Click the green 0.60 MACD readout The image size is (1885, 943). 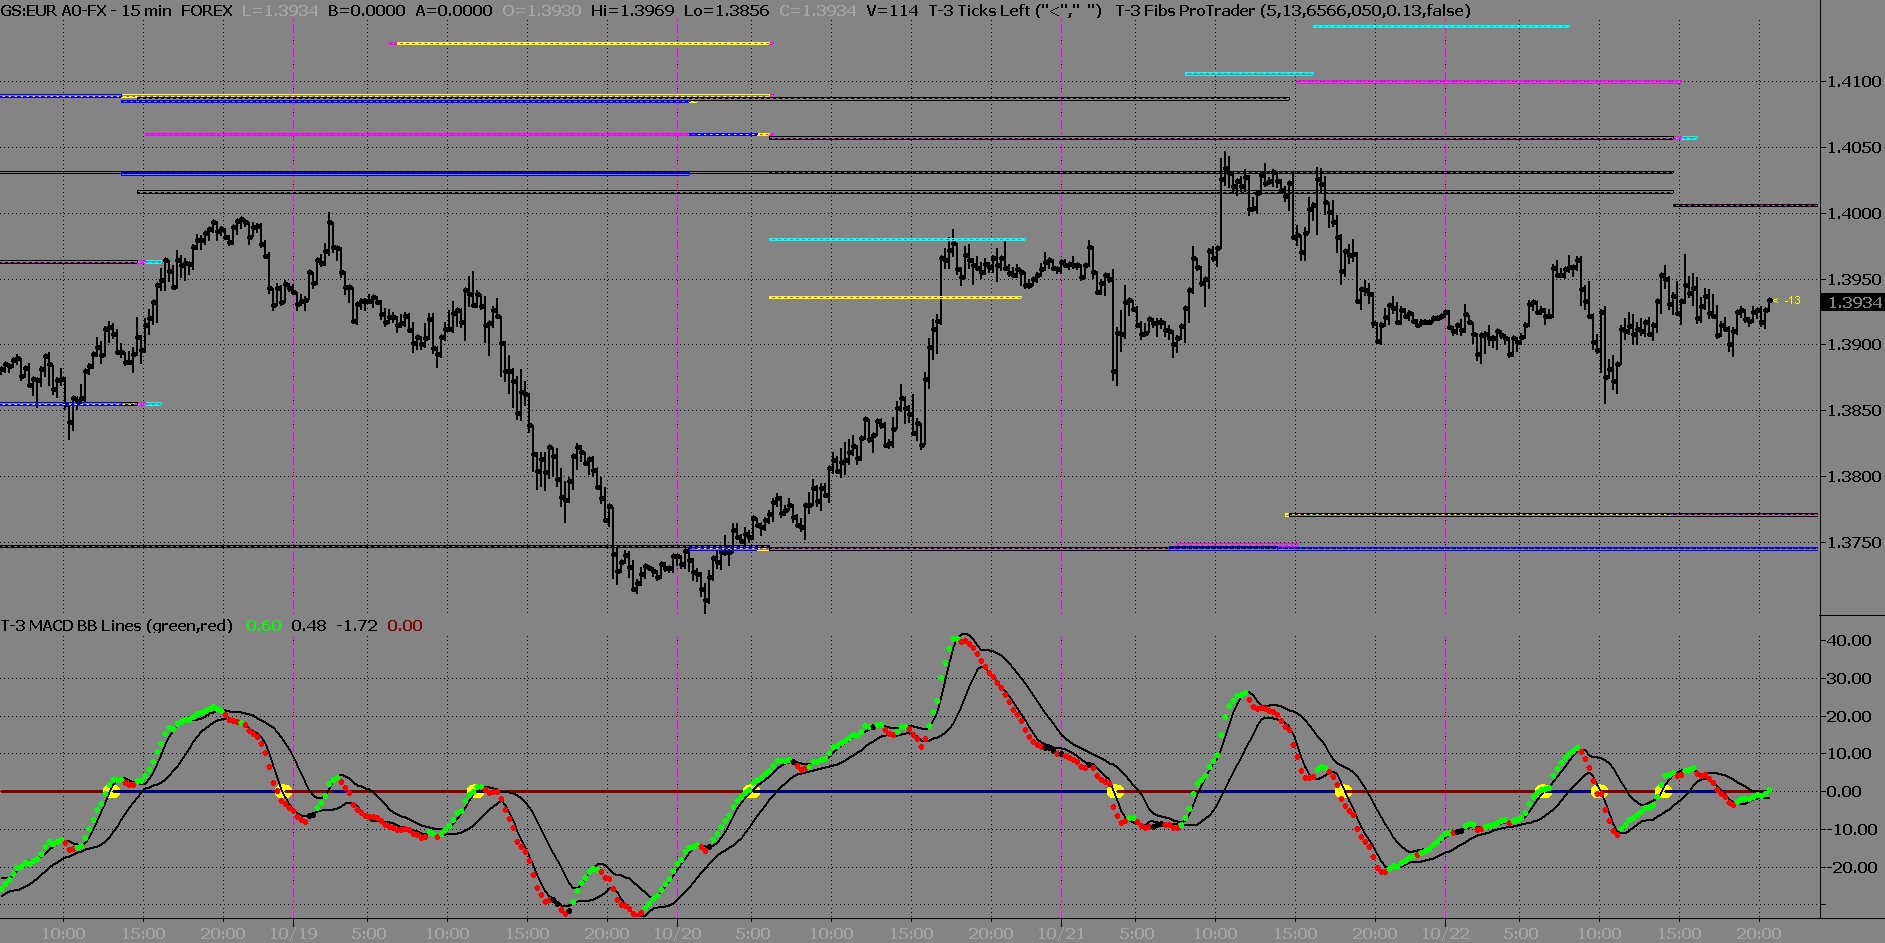264,626
